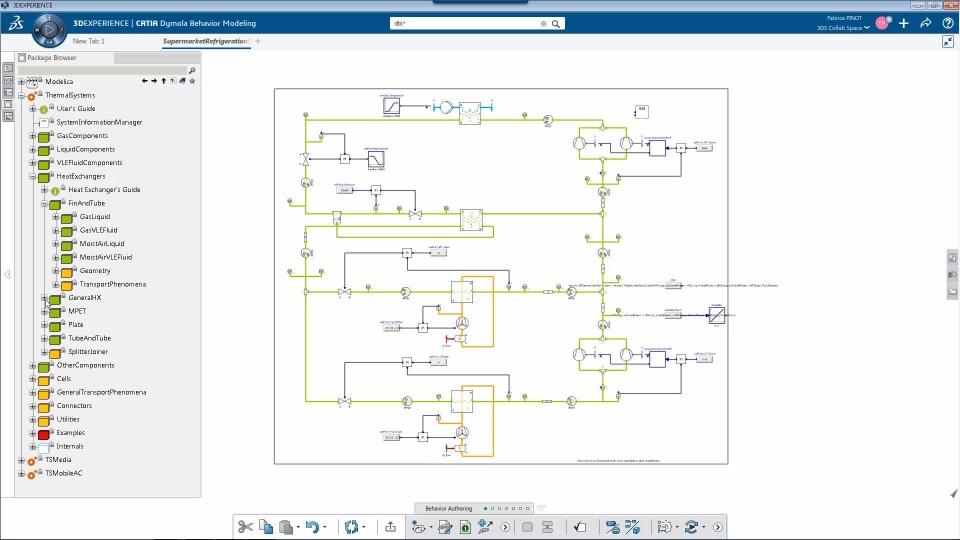Viewport: 960px width, 540px height.
Task: Click the Undo arrow icon
Action: point(312,527)
